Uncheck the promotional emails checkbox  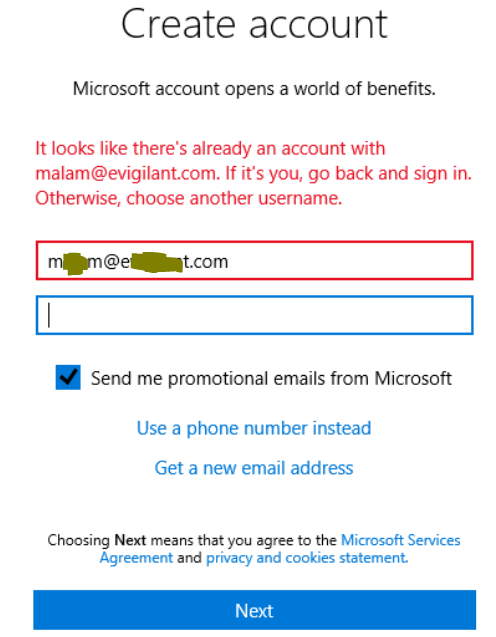coord(68,377)
